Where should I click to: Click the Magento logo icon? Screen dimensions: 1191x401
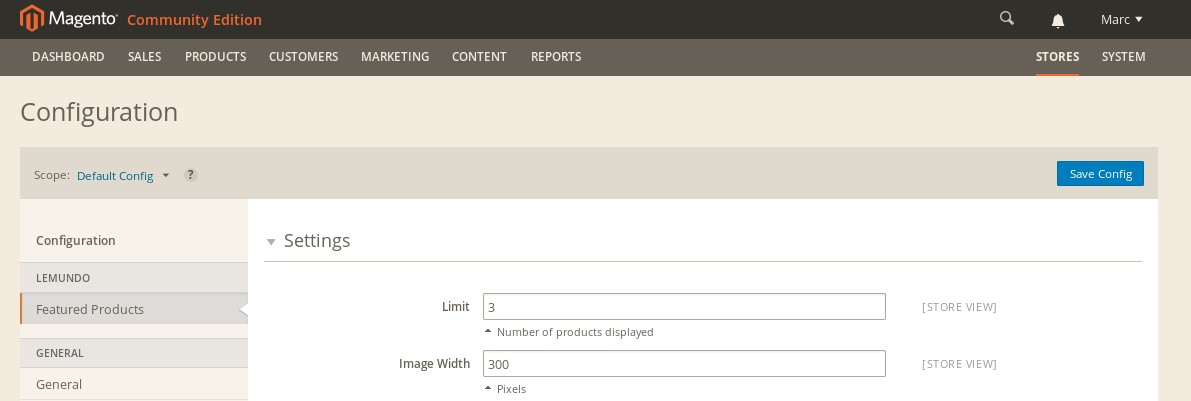31,18
